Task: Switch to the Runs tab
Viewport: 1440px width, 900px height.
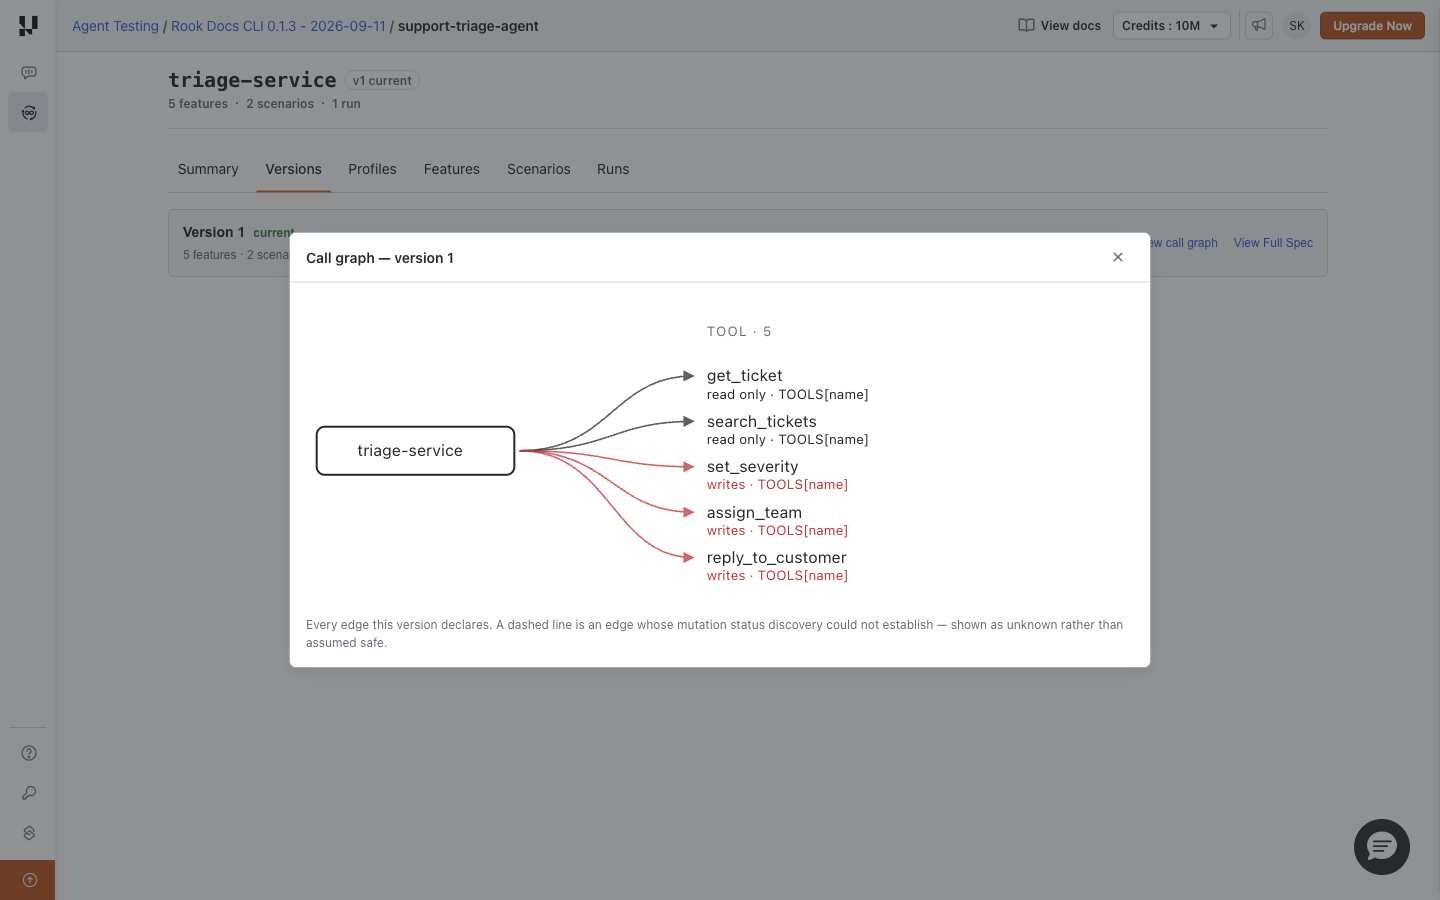Action: click(x=613, y=169)
